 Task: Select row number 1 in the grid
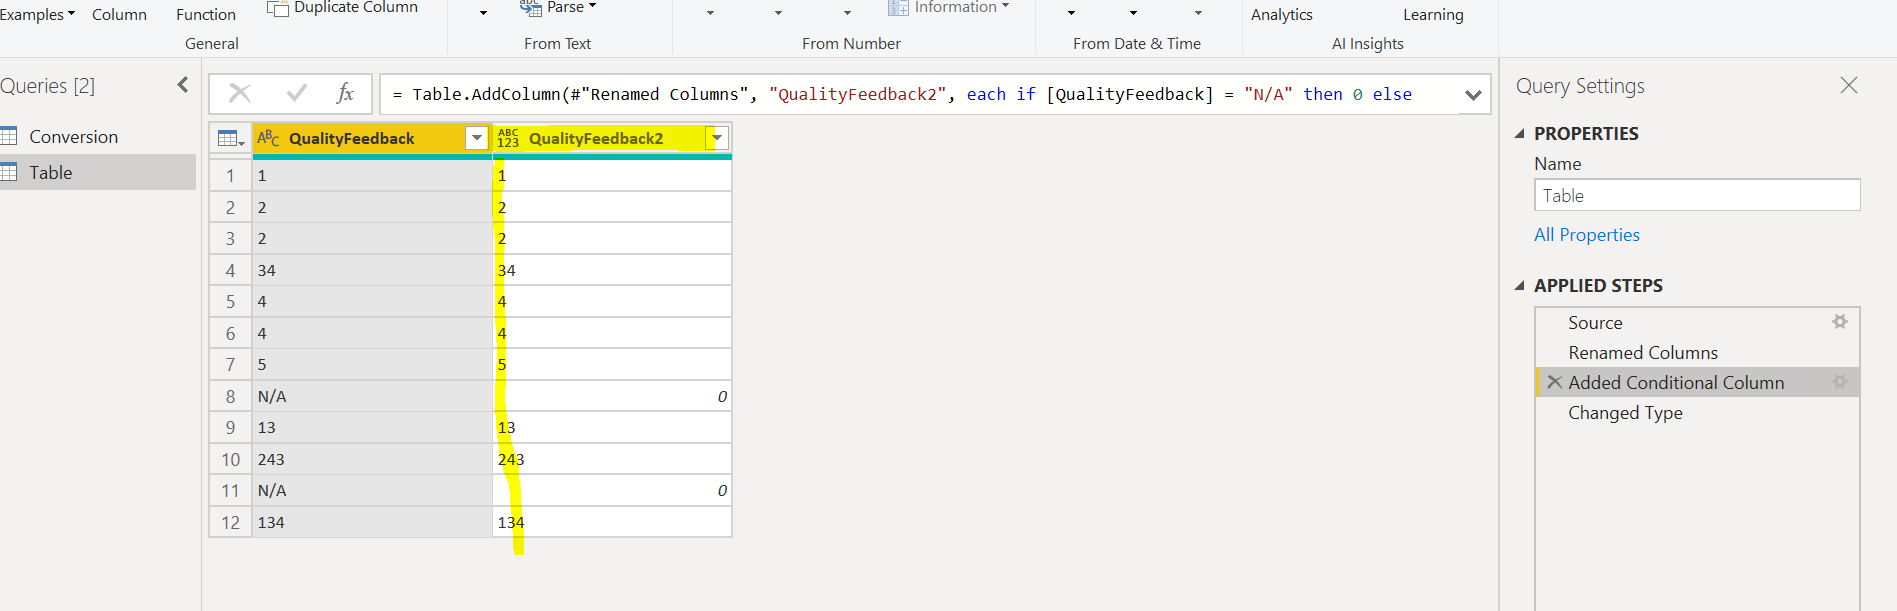pyautogui.click(x=230, y=175)
